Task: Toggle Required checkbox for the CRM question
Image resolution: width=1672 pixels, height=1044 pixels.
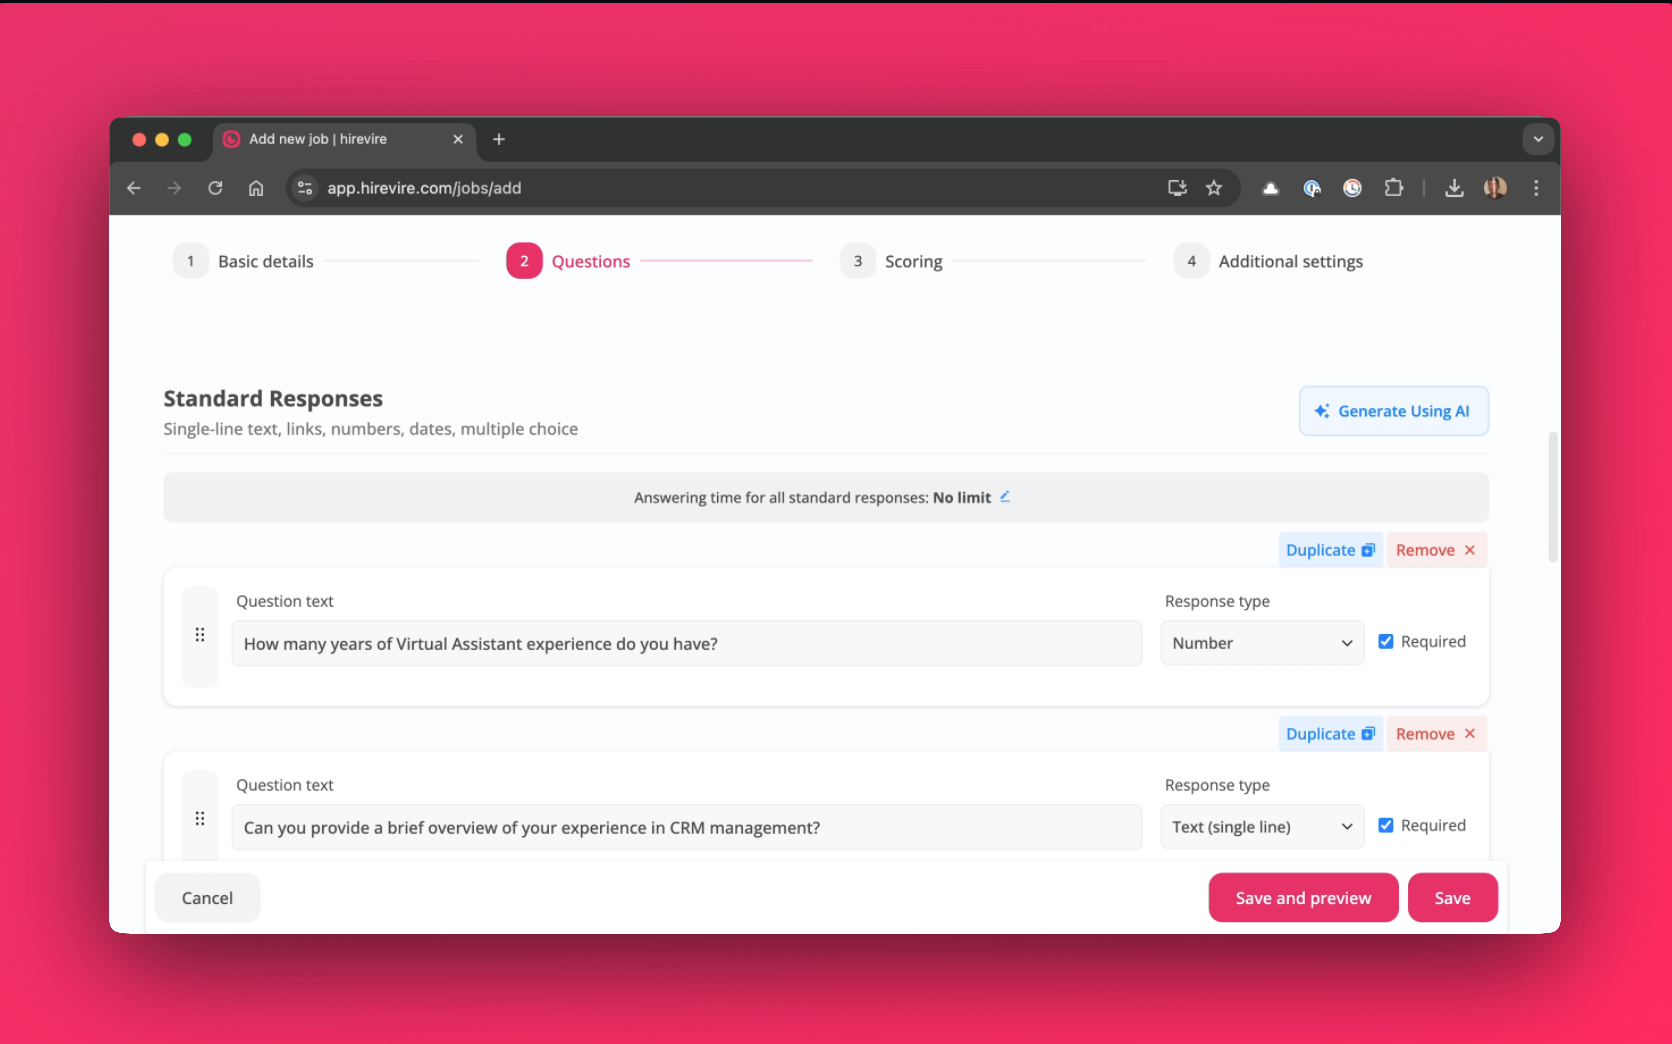Action: tap(1386, 826)
